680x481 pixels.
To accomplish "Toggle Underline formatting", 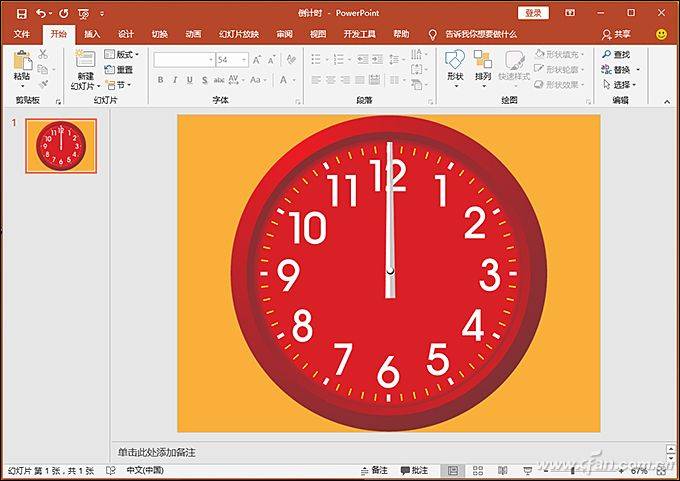I will pyautogui.click(x=189, y=80).
